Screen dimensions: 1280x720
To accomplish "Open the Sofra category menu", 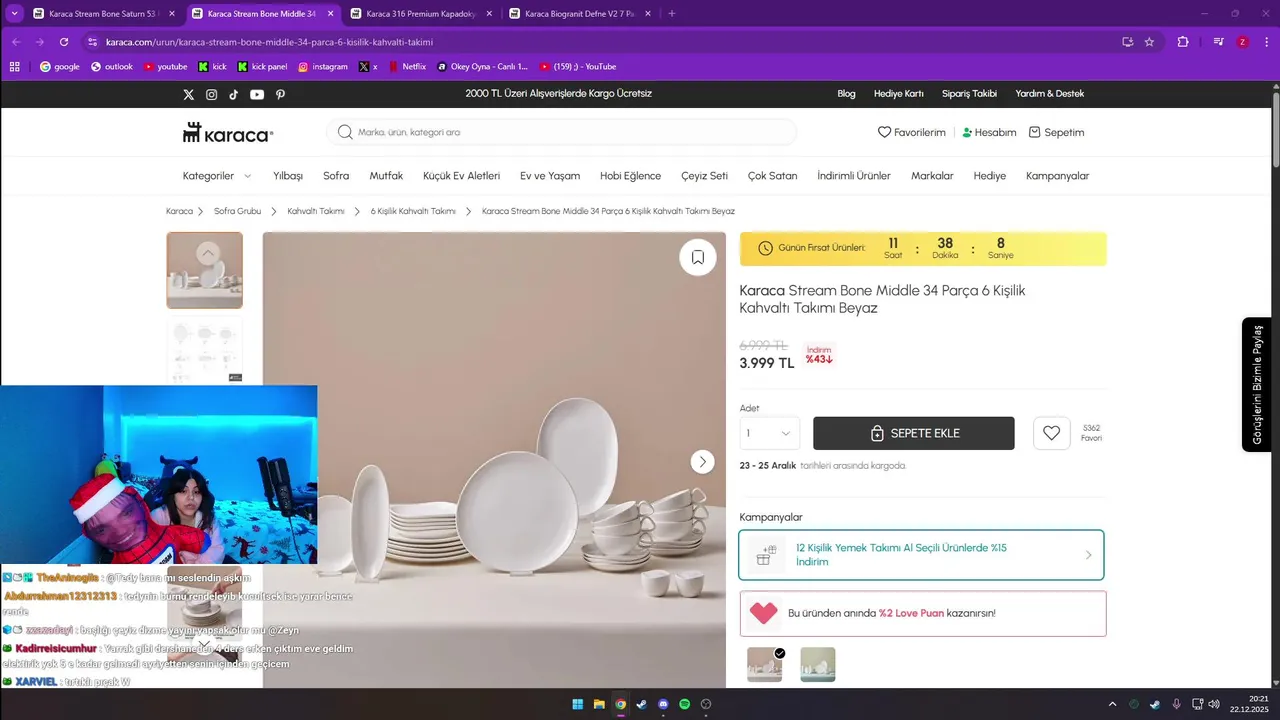I will tap(336, 176).
